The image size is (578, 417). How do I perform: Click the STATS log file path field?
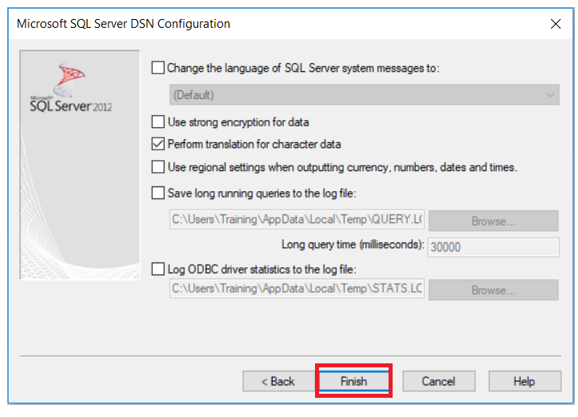tap(297, 288)
